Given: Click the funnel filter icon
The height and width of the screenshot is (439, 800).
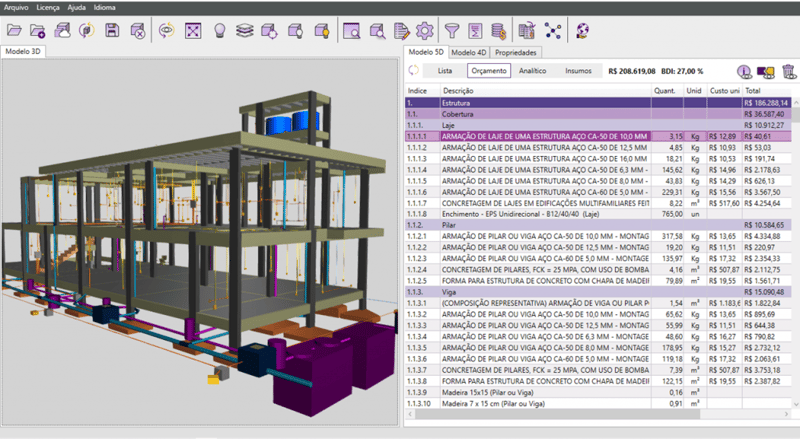Looking at the screenshot, I should click(x=452, y=31).
